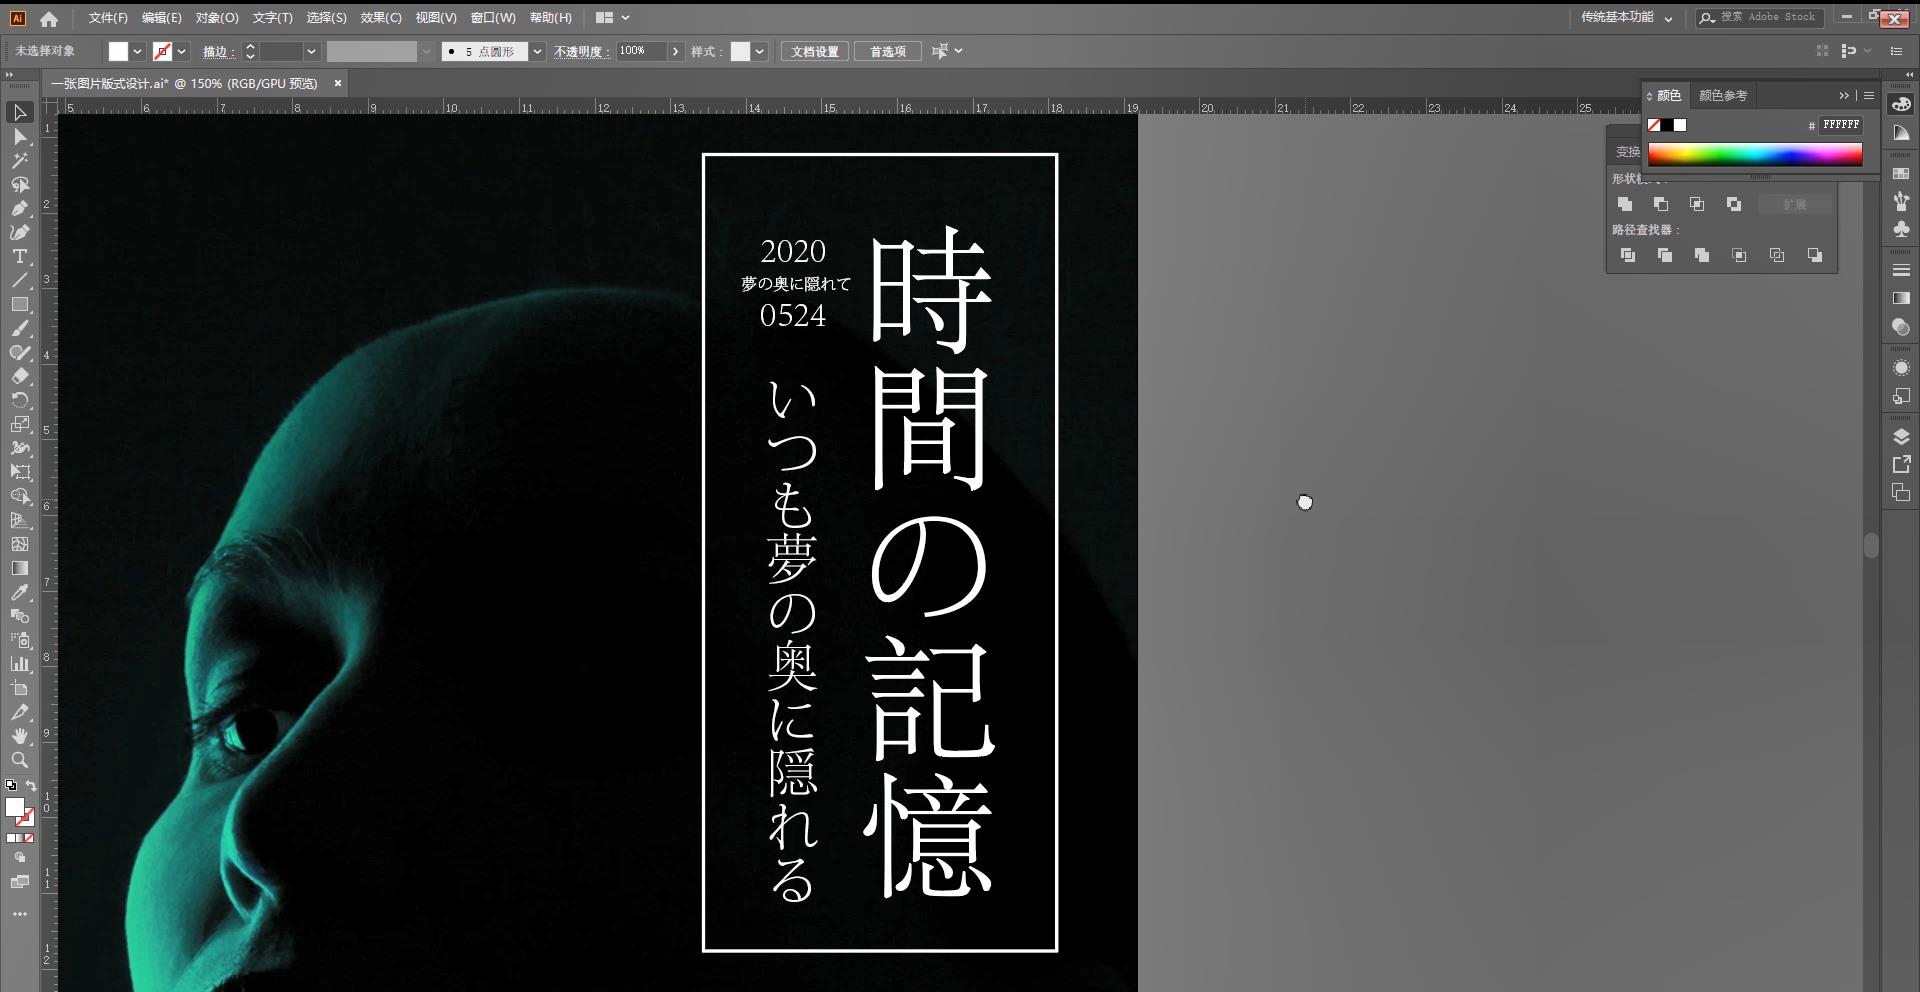Viewport: 1920px width, 992px height.
Task: Set paint mode to Gradient
Action: point(19,839)
